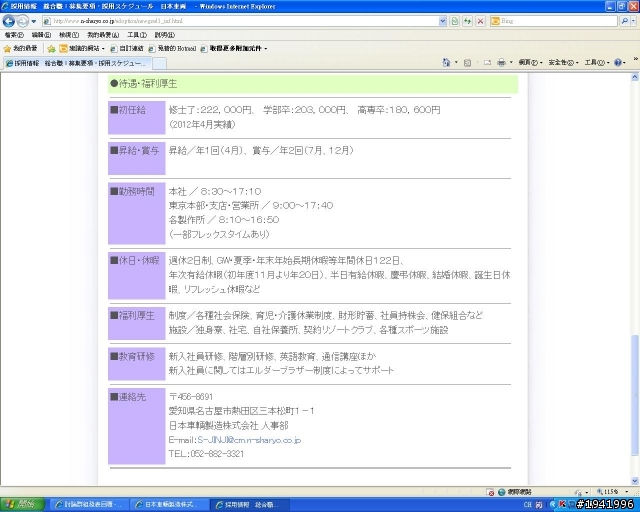Image resolution: width=640 pixels, height=512 pixels.
Task: Open the 檢視(V) menu
Action: point(69,35)
